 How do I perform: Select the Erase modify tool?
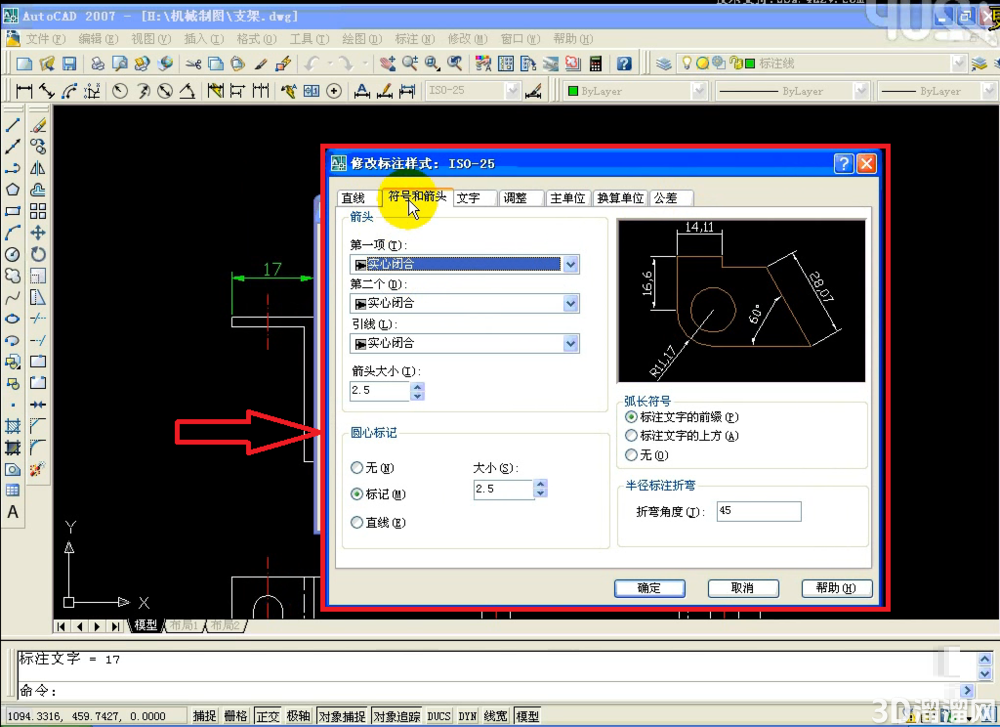click(38, 125)
